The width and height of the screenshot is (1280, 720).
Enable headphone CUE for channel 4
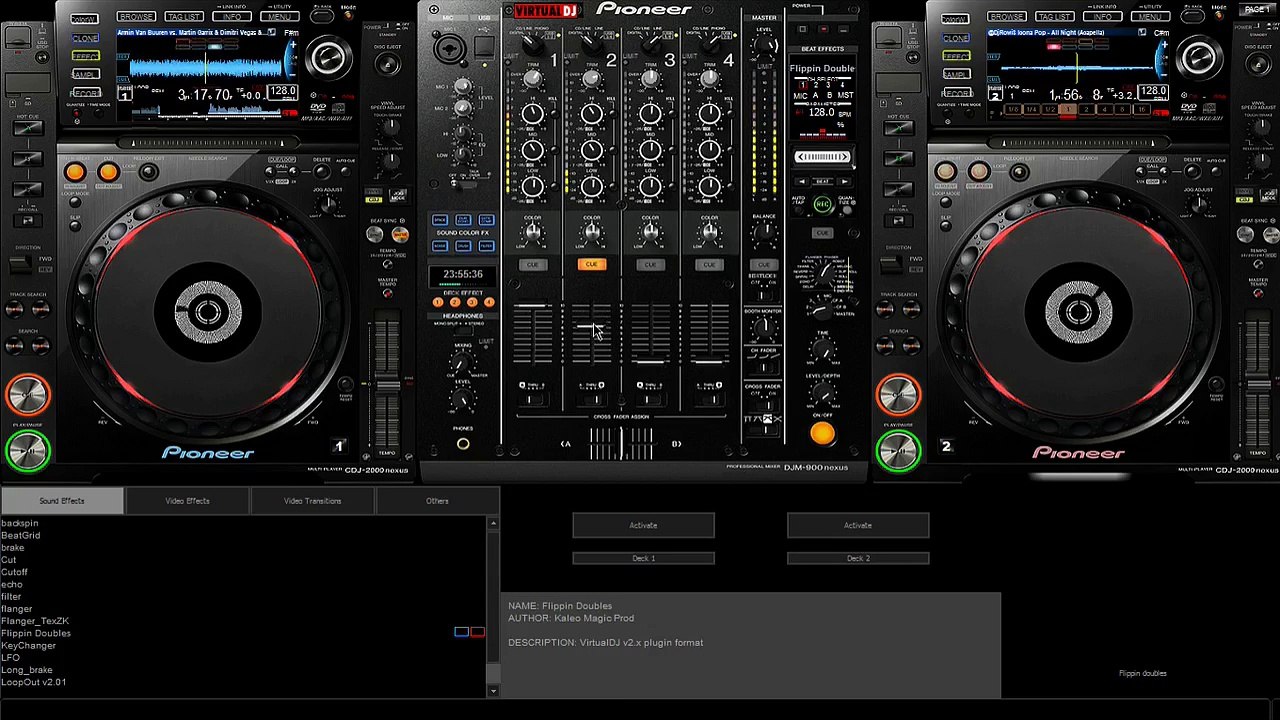709,265
